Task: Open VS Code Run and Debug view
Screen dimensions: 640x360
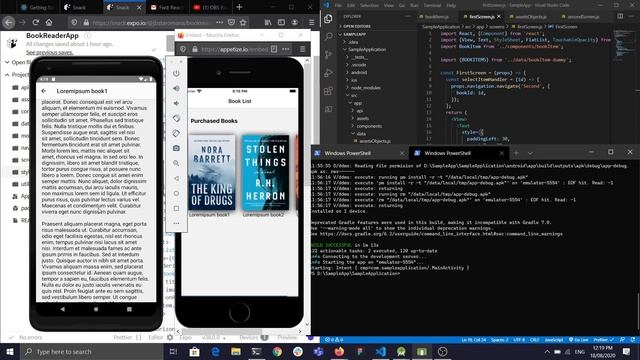Action: click(x=329, y=73)
